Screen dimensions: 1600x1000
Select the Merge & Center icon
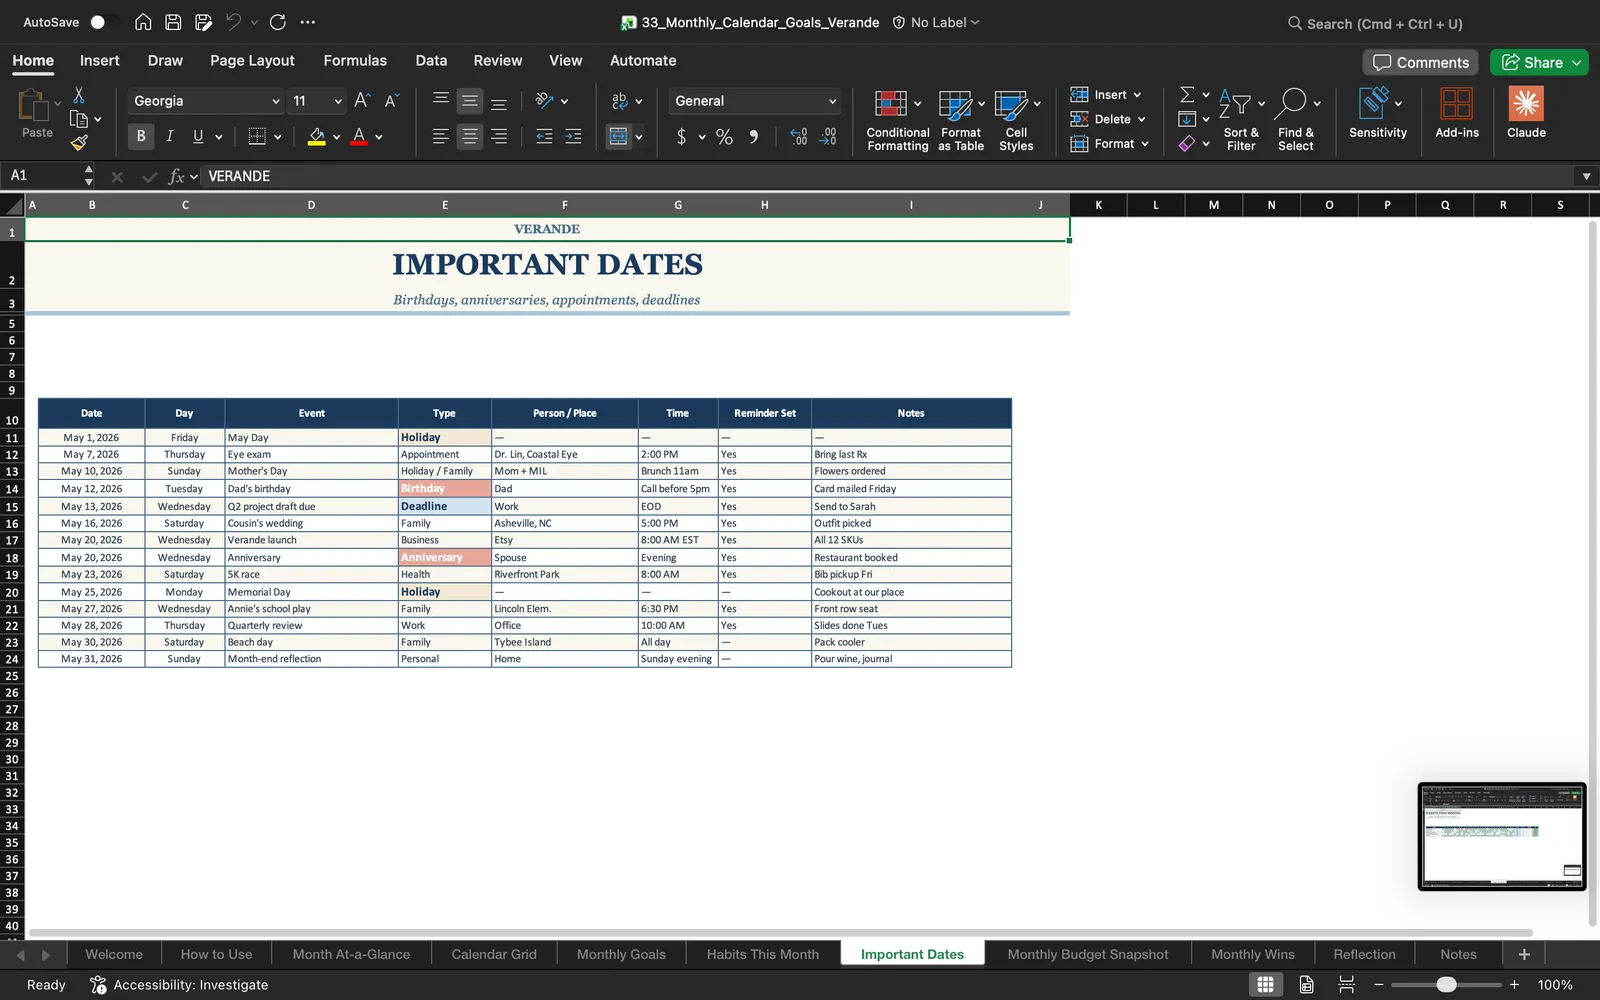coord(619,136)
